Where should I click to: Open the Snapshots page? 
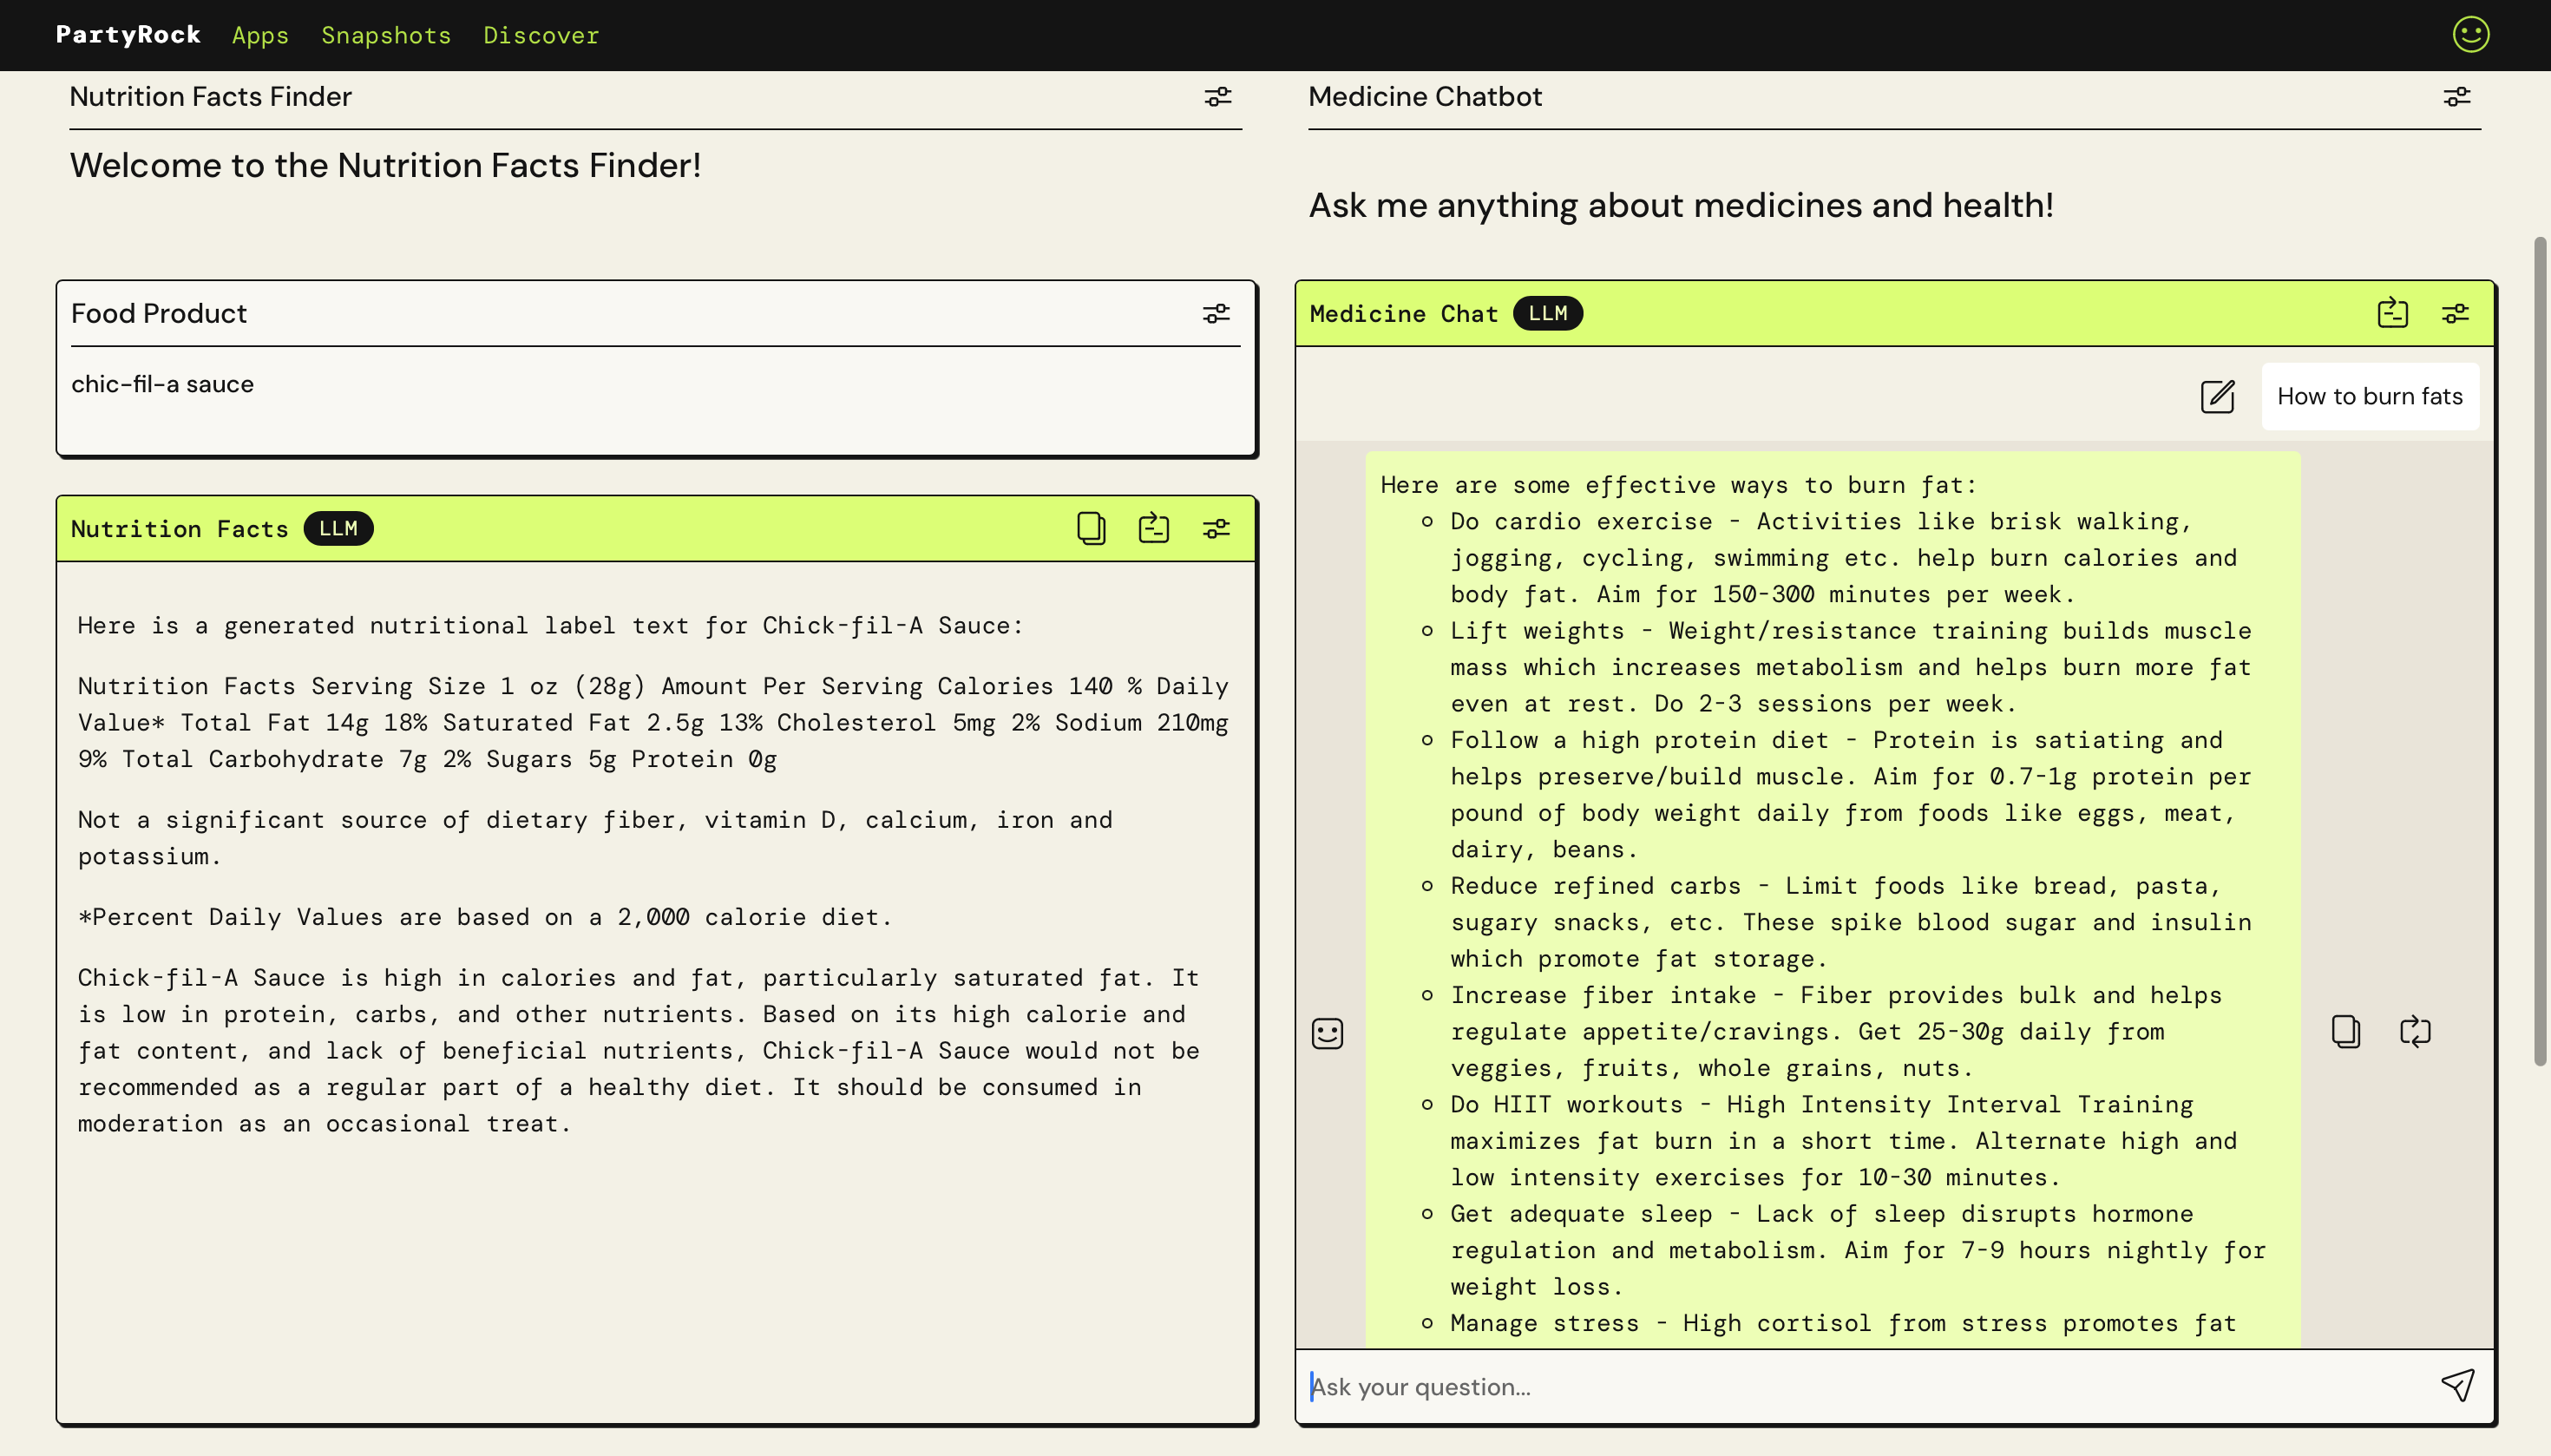click(386, 35)
